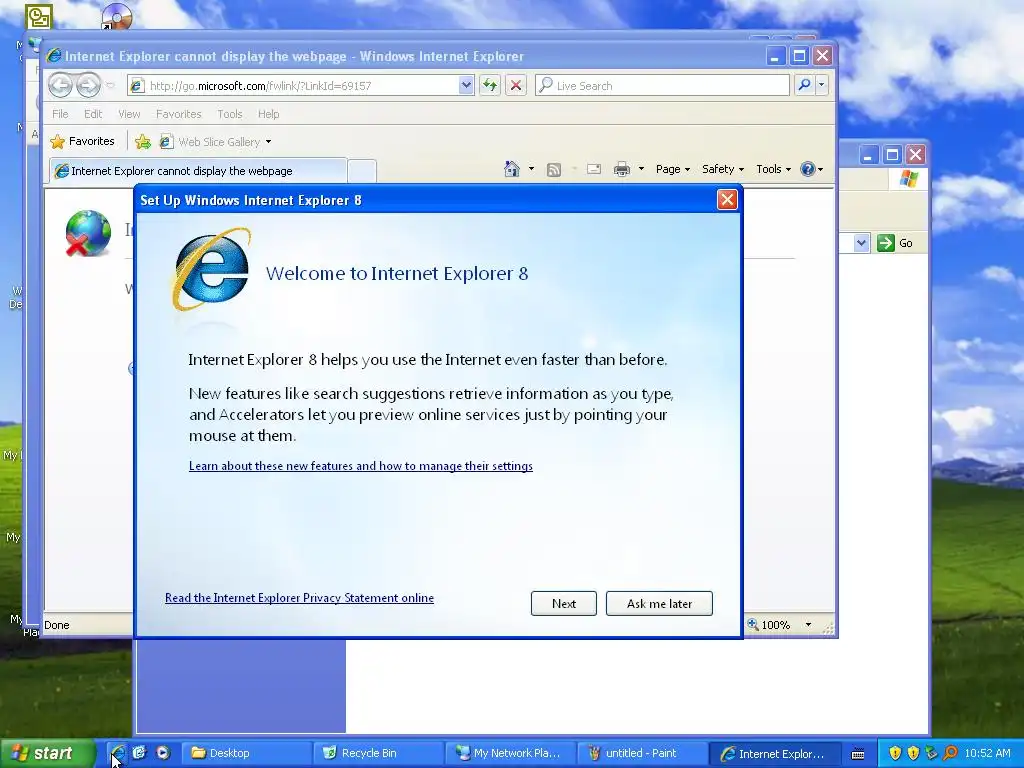The image size is (1024, 768).
Task: Click the keyboard language bar icon
Action: [858, 754]
